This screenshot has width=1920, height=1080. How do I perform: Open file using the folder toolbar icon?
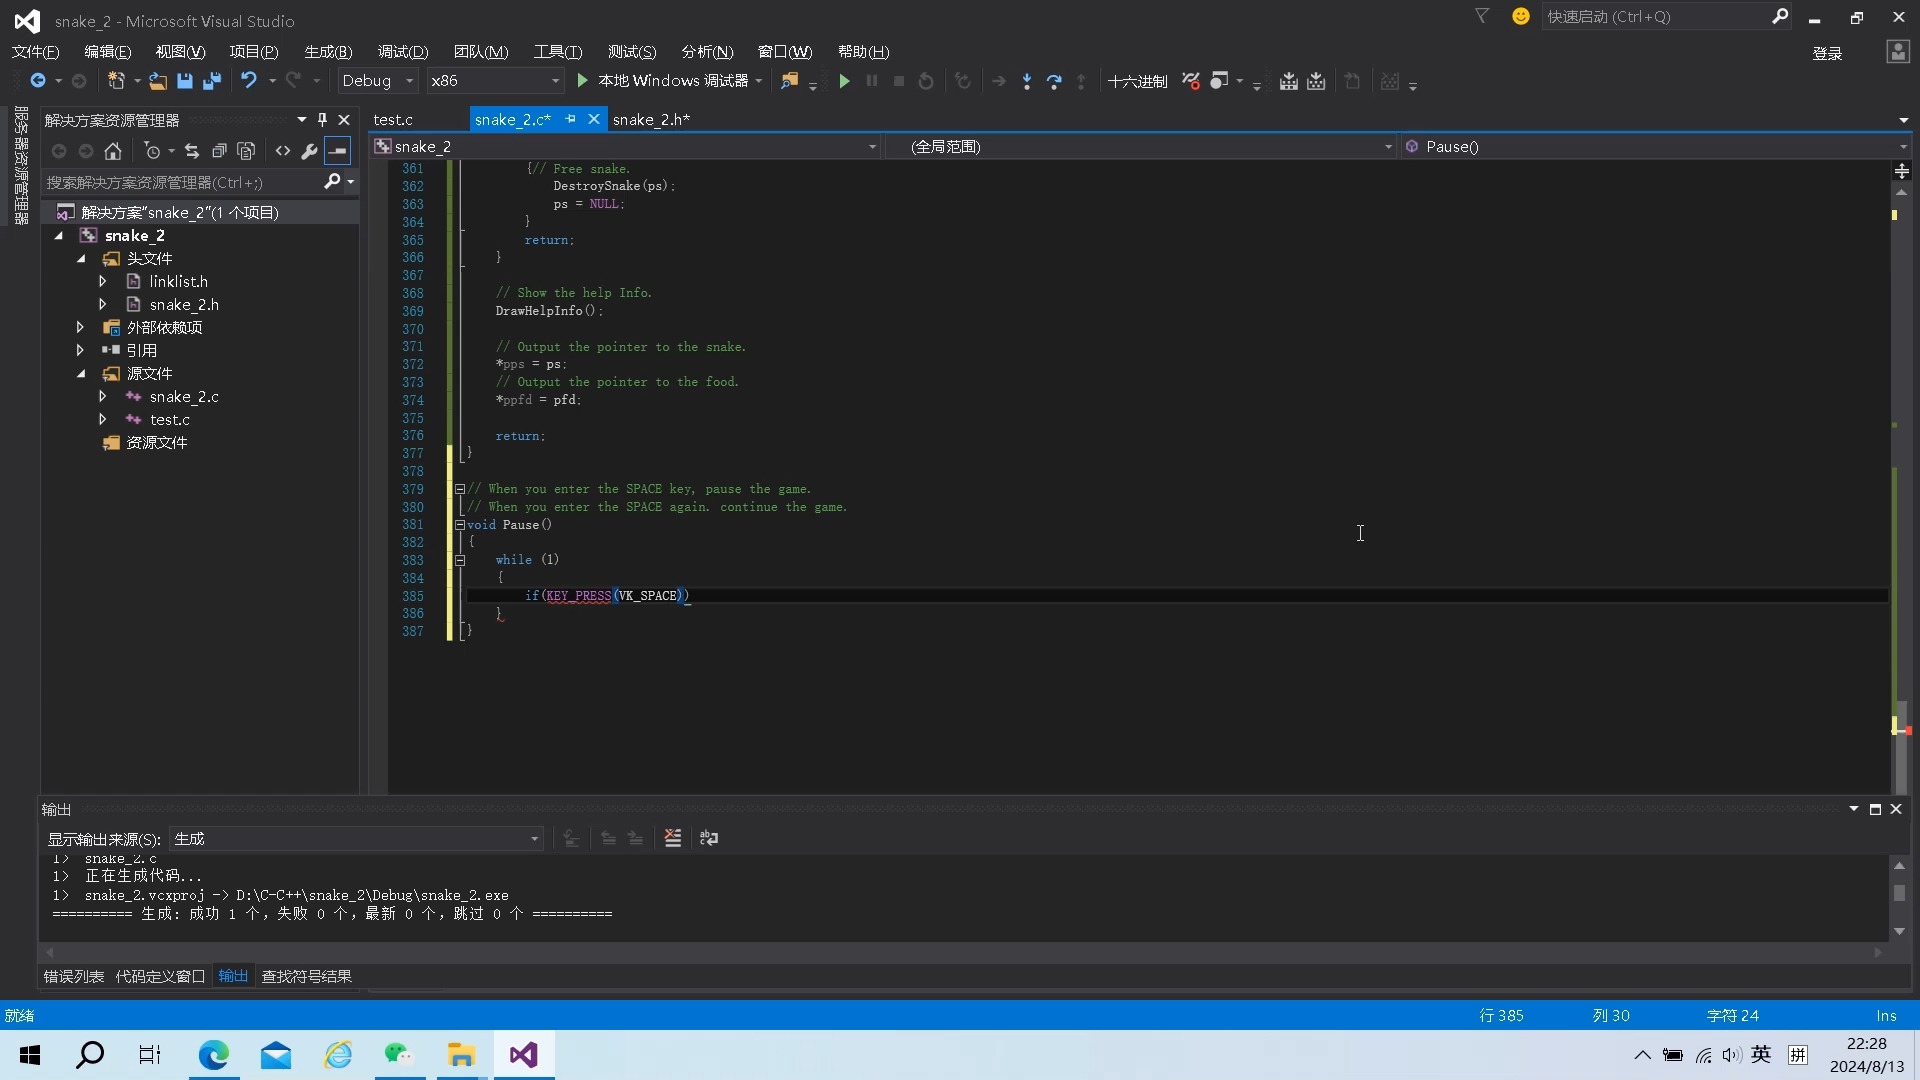tap(158, 81)
